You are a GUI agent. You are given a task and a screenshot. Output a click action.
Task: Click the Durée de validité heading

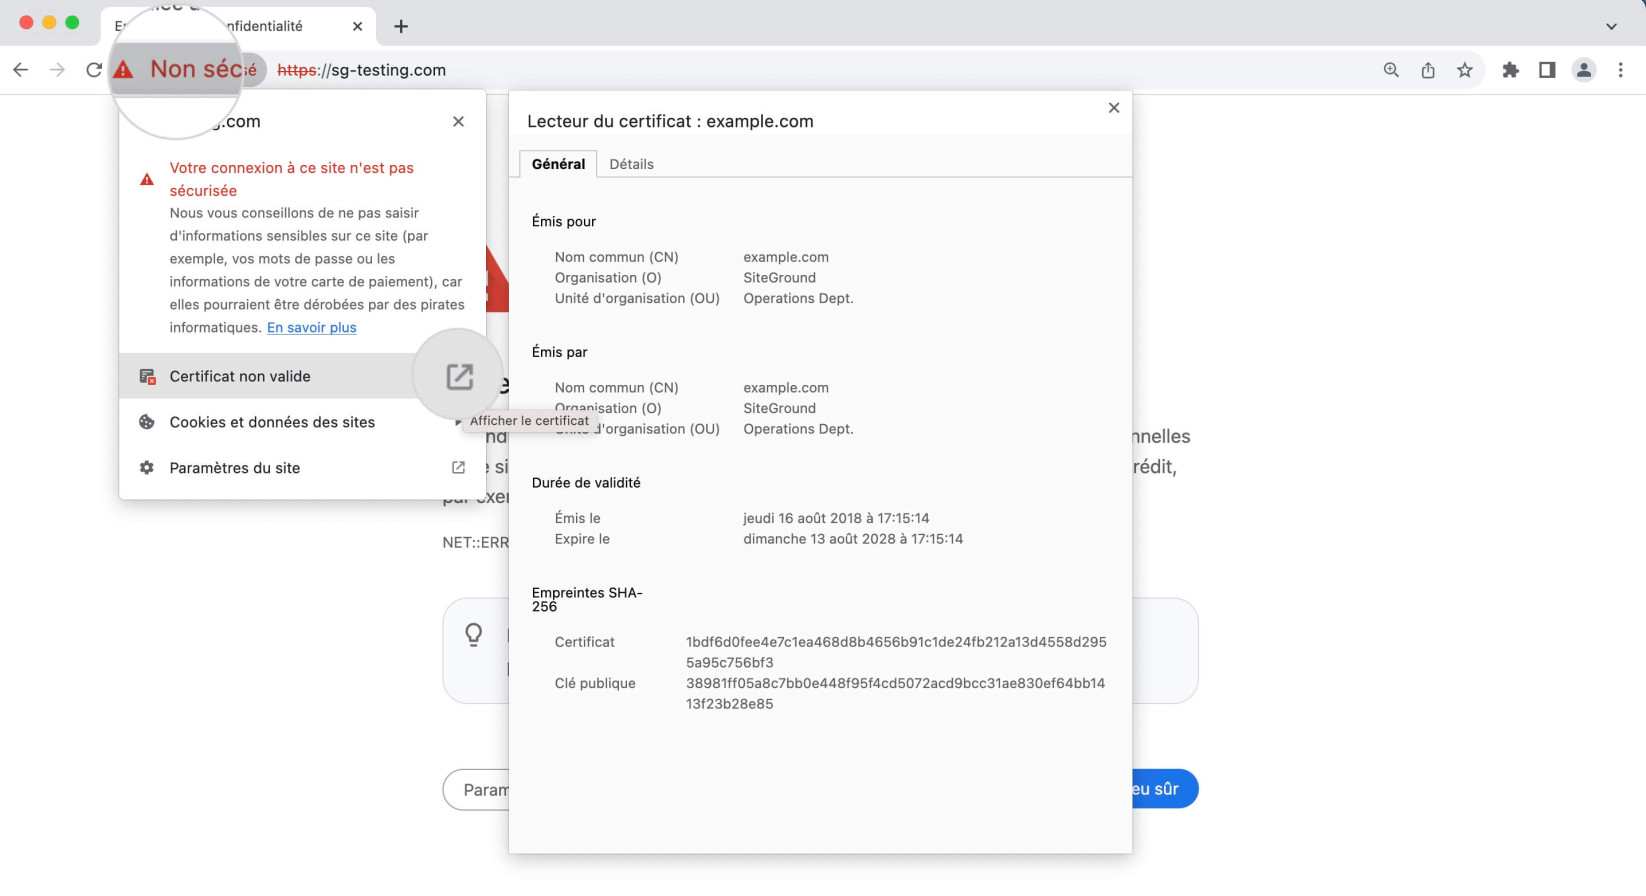[586, 482]
